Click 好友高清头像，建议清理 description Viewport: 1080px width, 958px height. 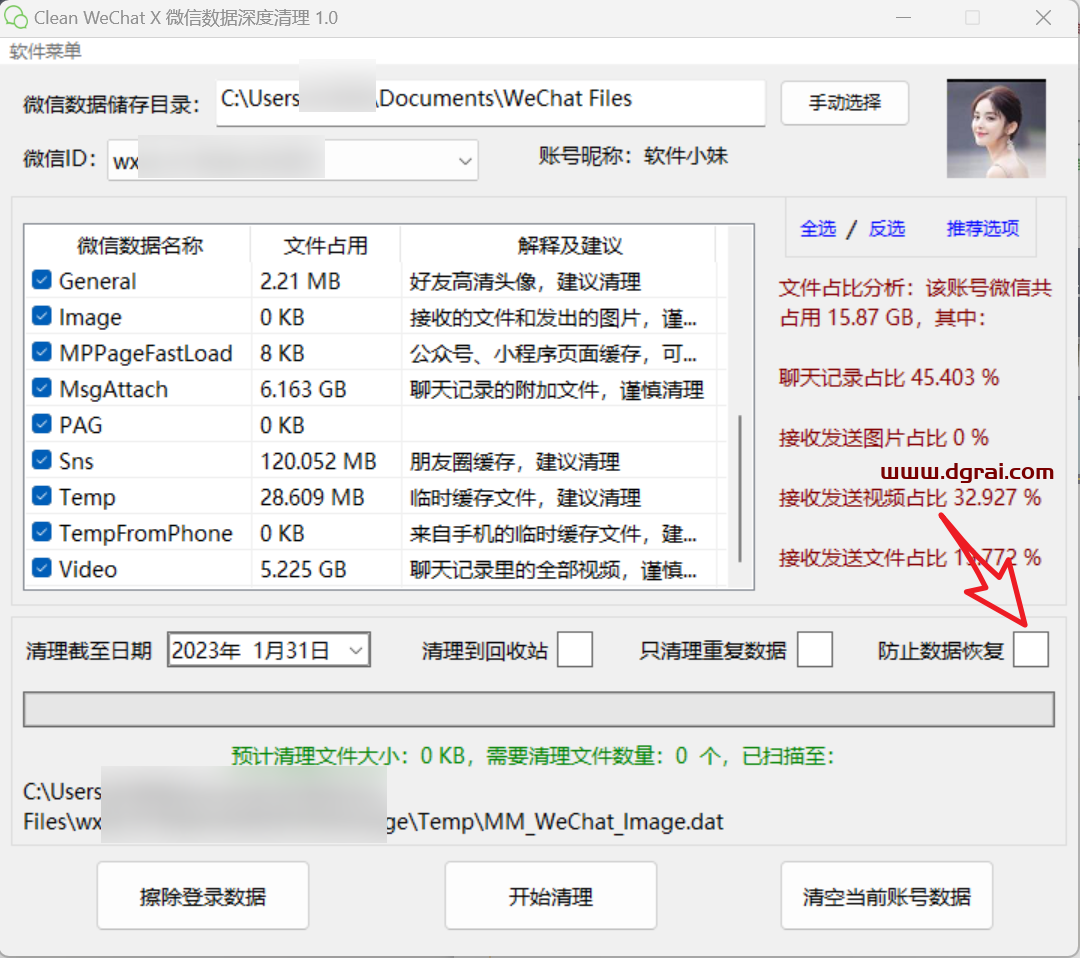525,282
